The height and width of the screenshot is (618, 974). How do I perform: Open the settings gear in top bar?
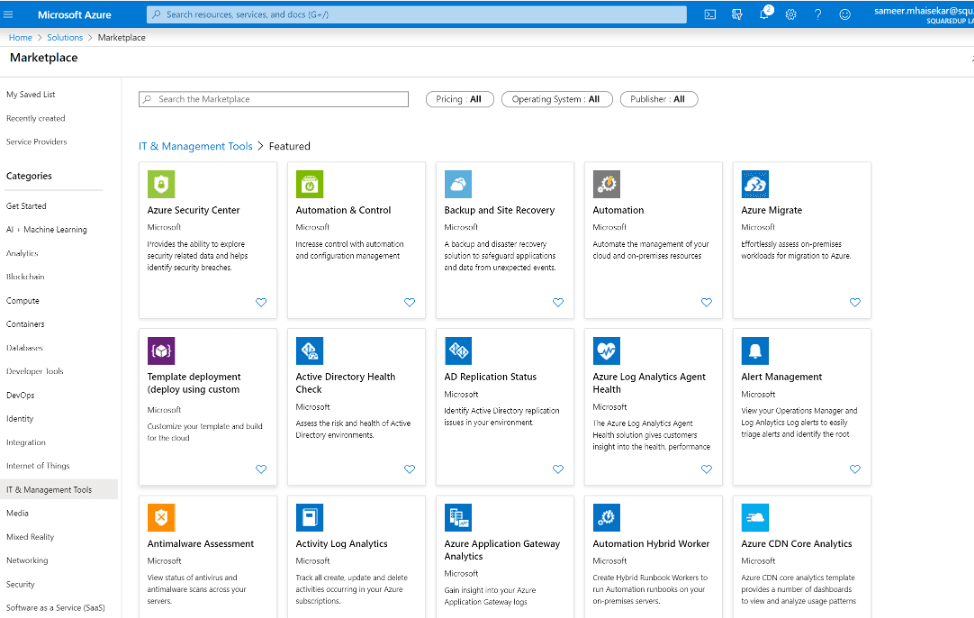click(x=791, y=14)
